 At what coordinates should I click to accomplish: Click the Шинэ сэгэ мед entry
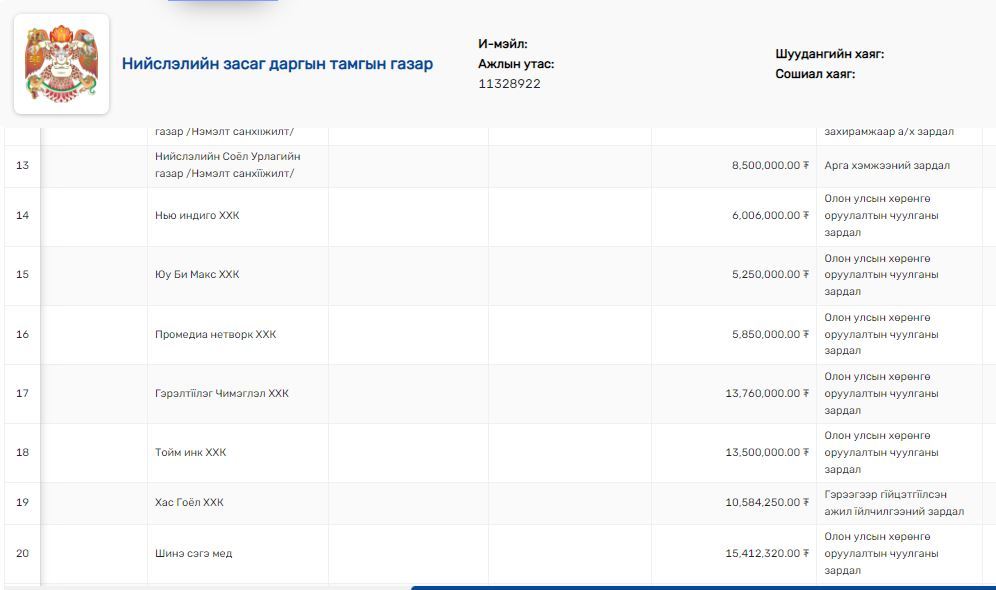tap(193, 553)
